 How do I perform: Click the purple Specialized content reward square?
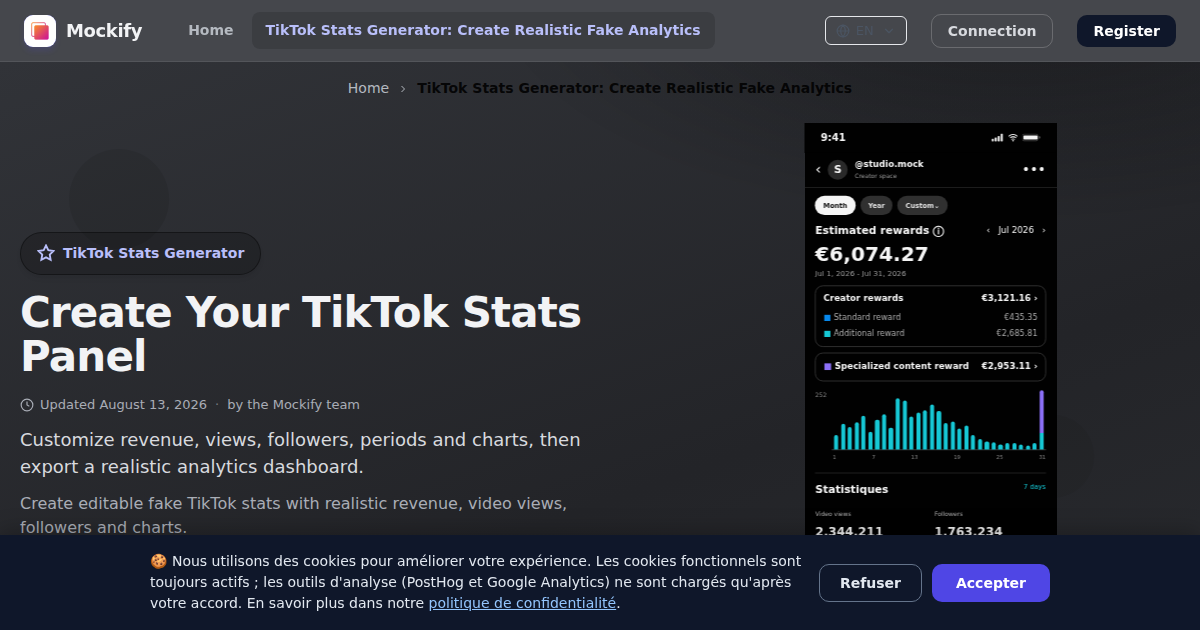pos(827,367)
